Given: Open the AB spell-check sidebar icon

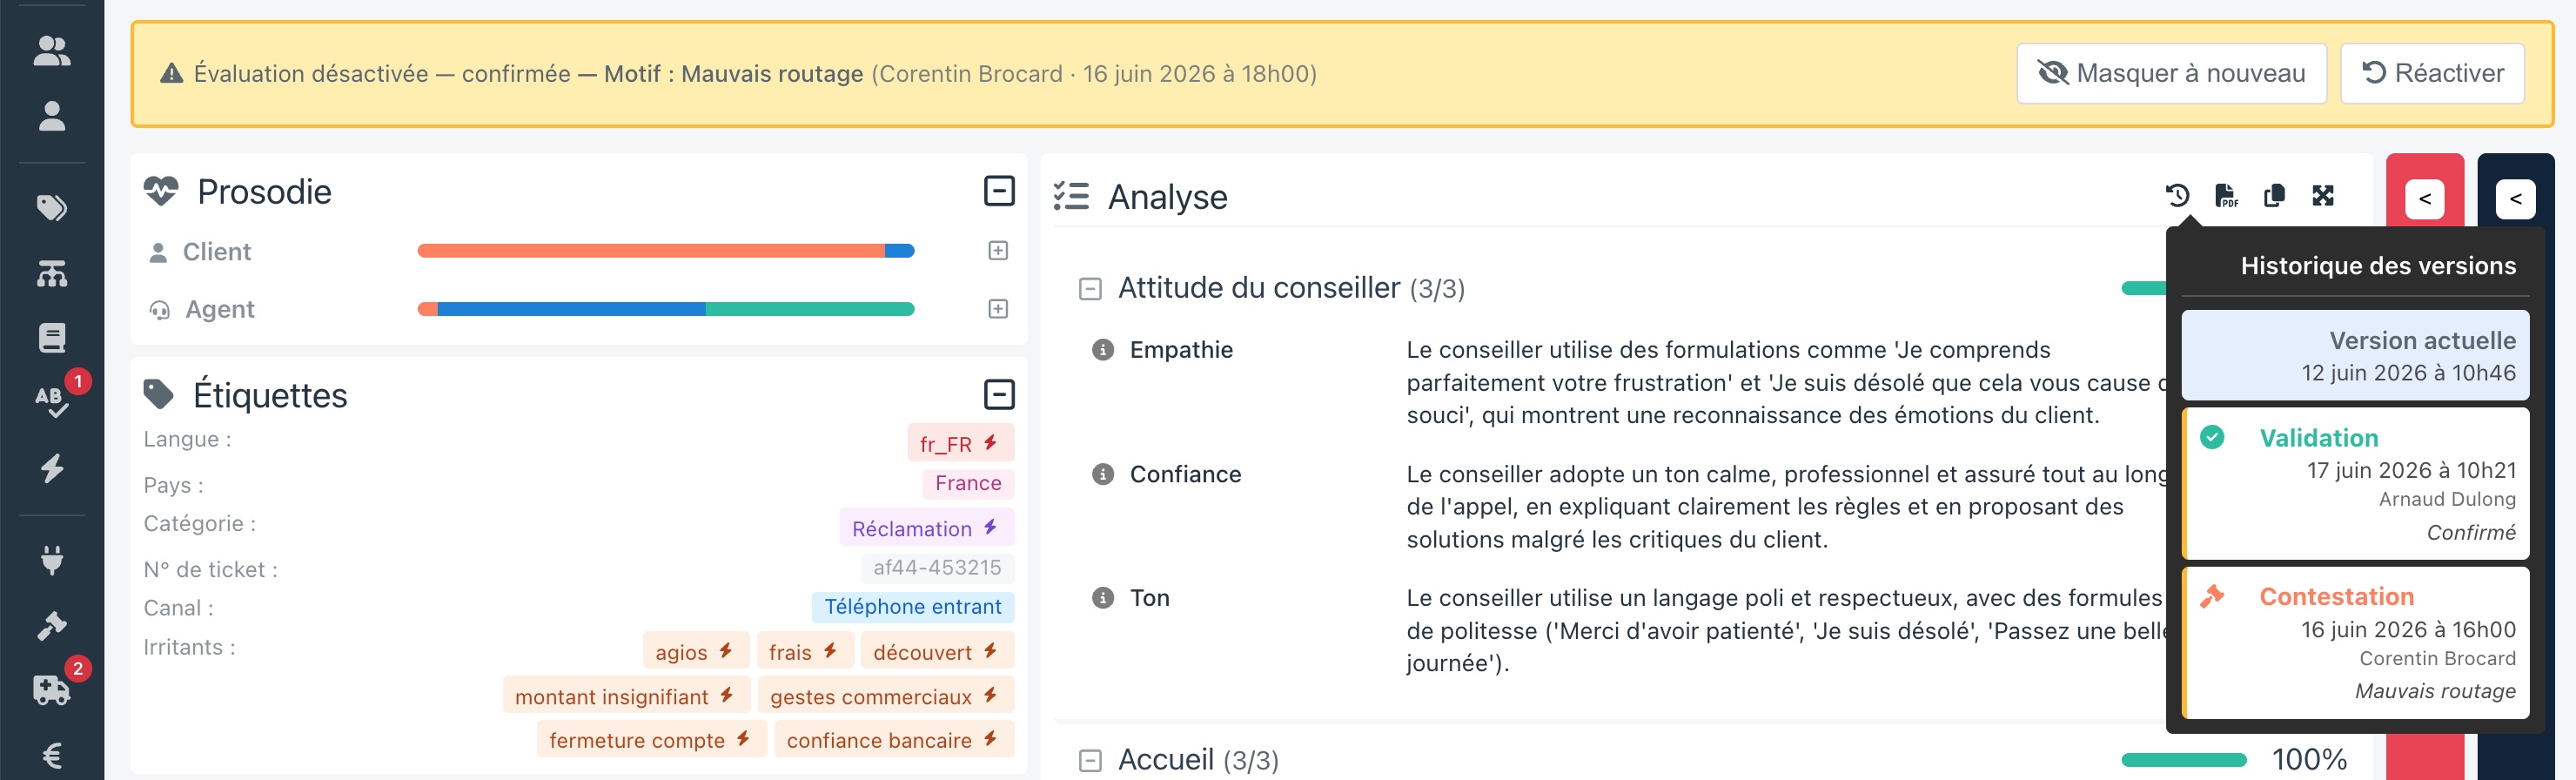Looking at the screenshot, I should (x=52, y=401).
